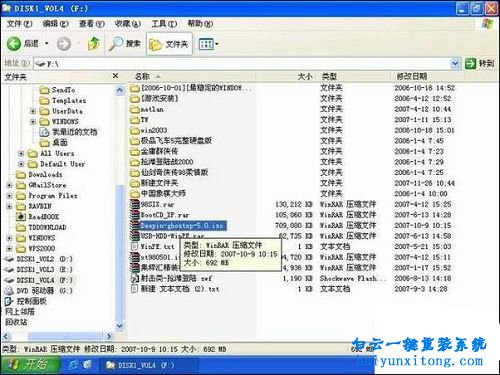This screenshot has height=375, width=500.
Task: Select the SendTo folder in tree
Action: click(x=57, y=90)
